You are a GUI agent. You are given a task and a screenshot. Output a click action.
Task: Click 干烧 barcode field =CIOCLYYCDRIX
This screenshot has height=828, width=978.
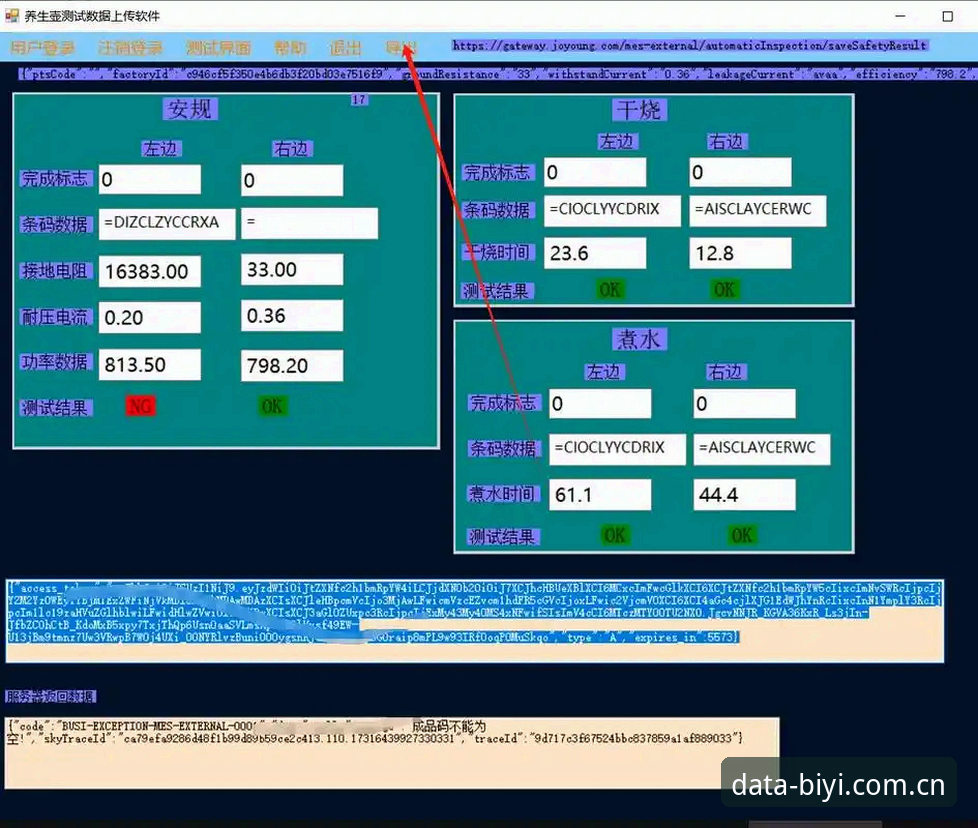point(612,210)
